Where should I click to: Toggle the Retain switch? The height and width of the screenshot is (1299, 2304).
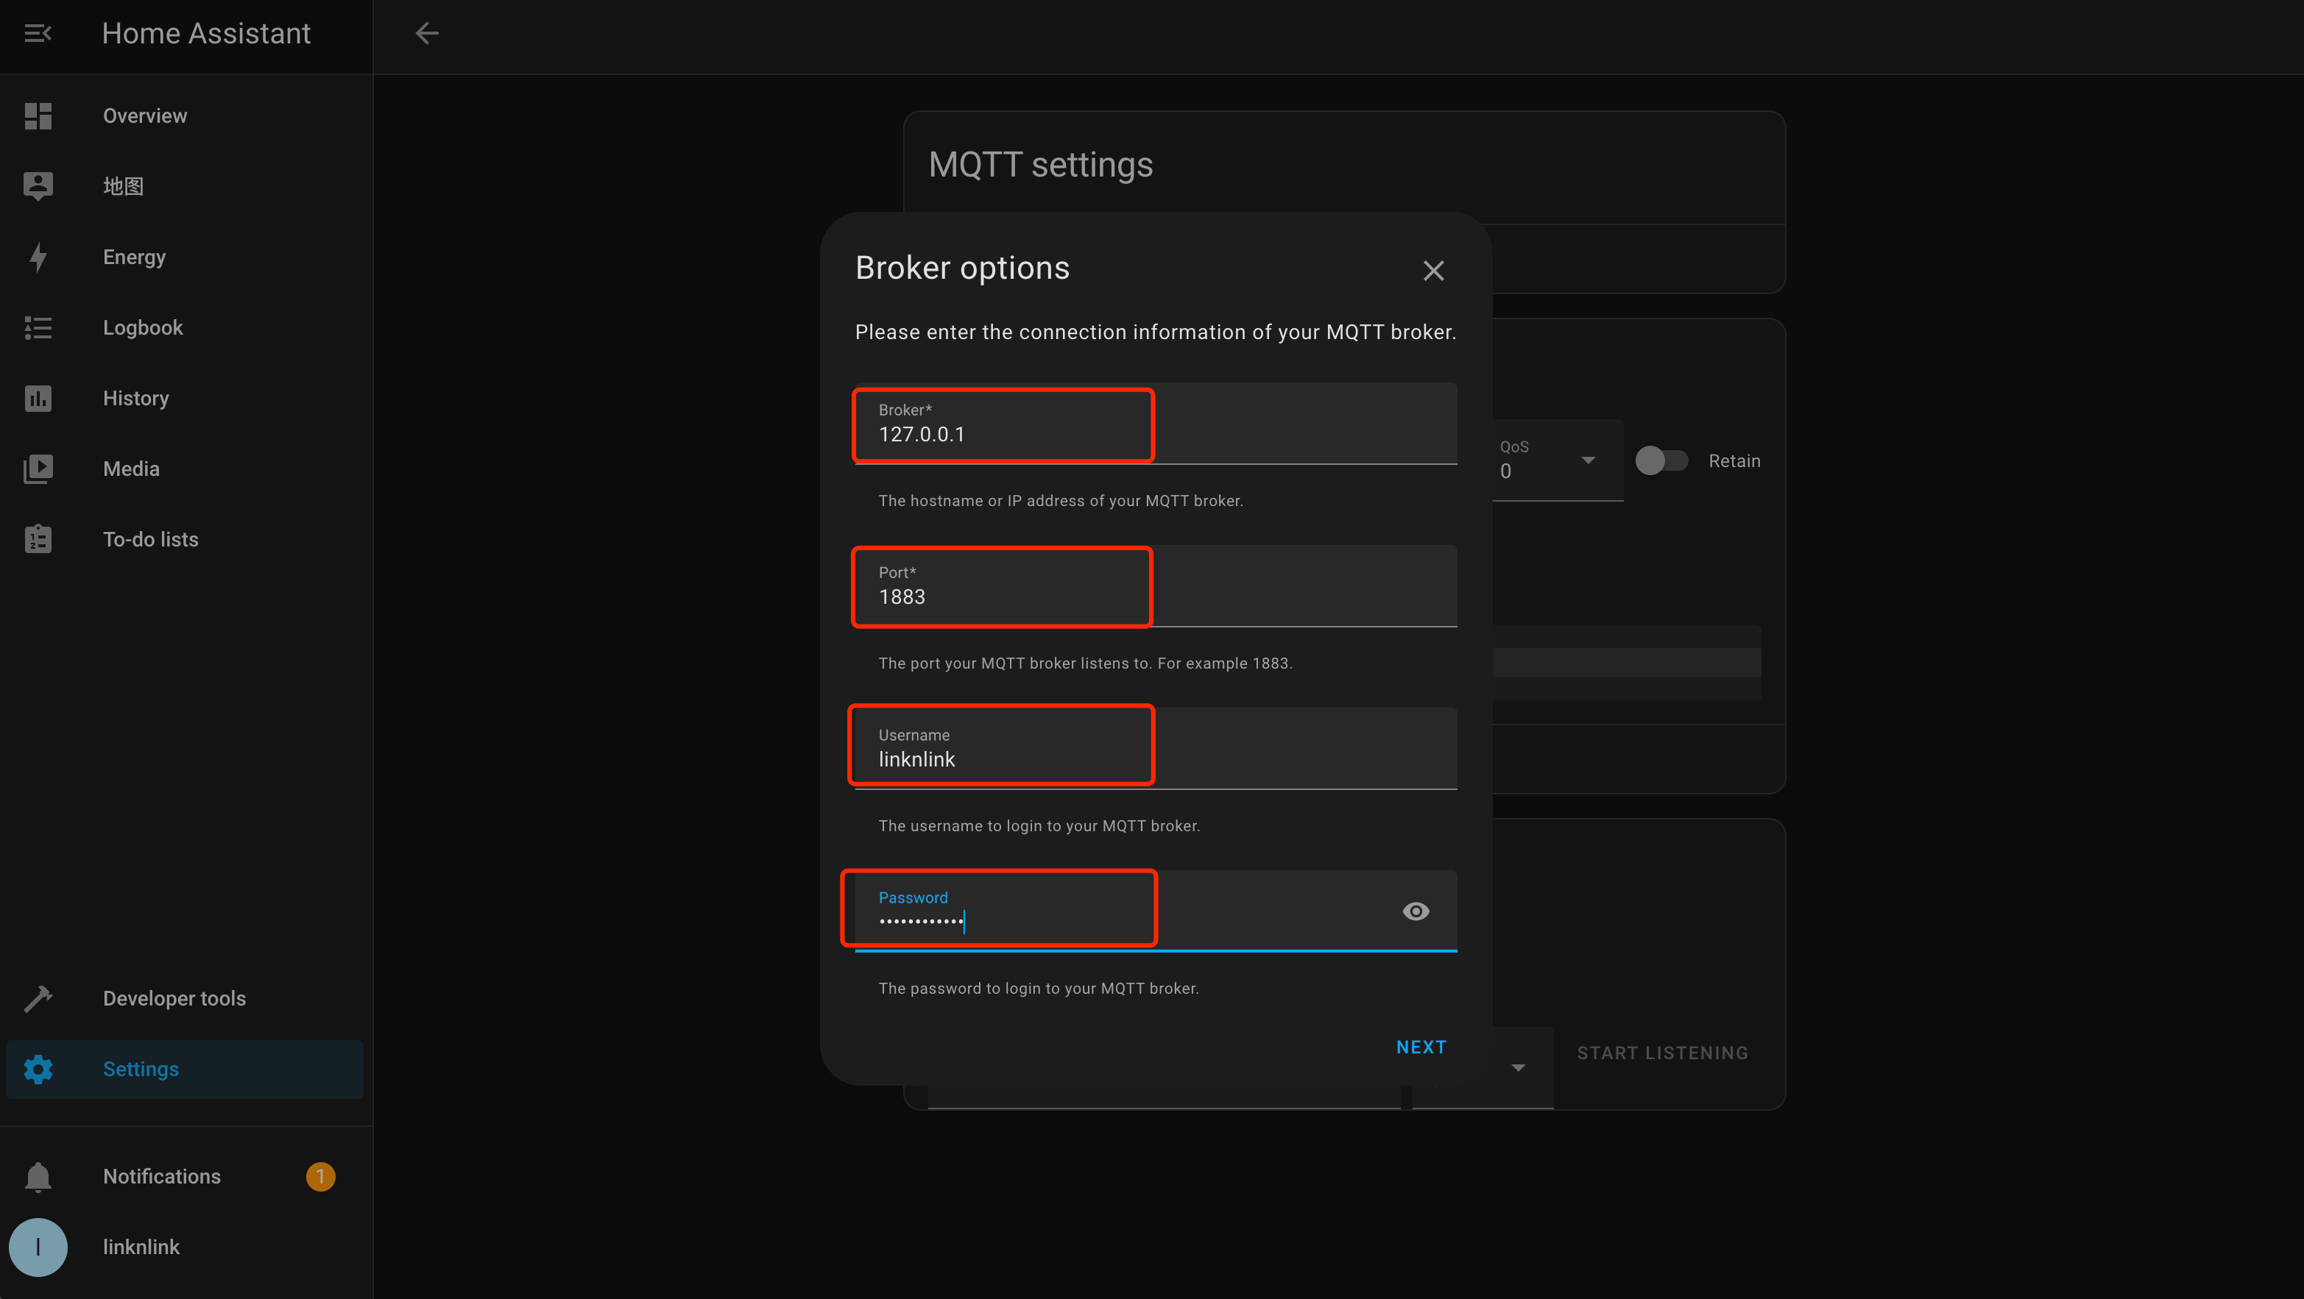pos(1661,461)
